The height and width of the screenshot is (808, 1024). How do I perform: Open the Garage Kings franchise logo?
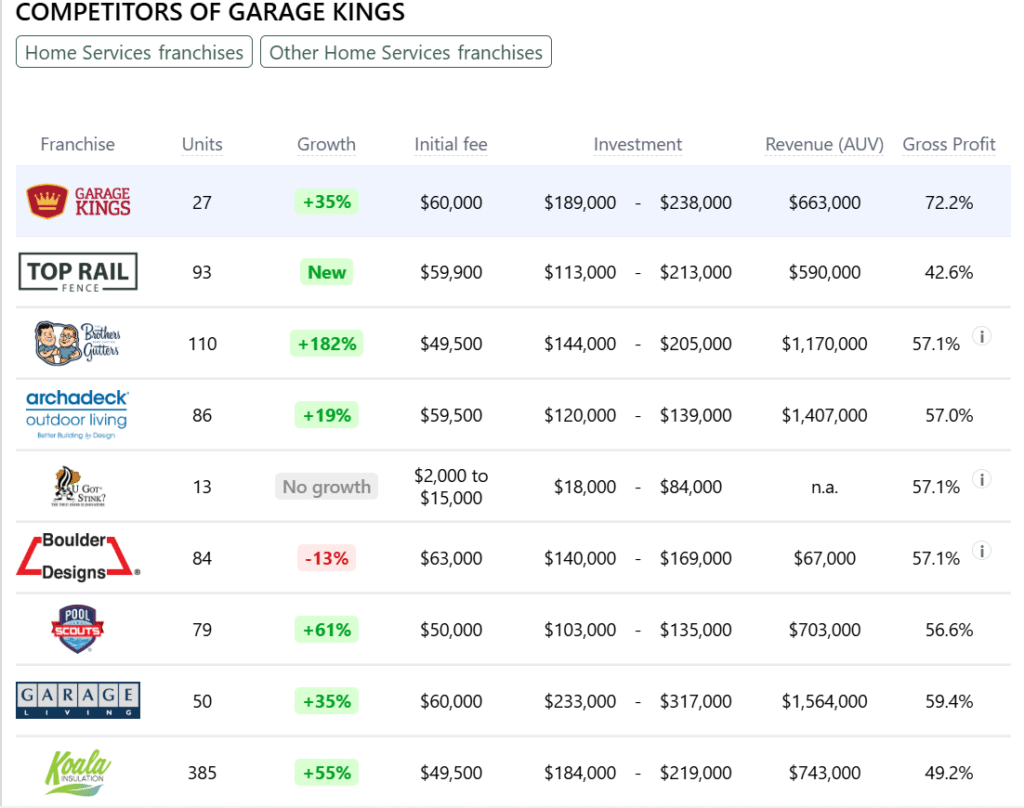click(78, 201)
